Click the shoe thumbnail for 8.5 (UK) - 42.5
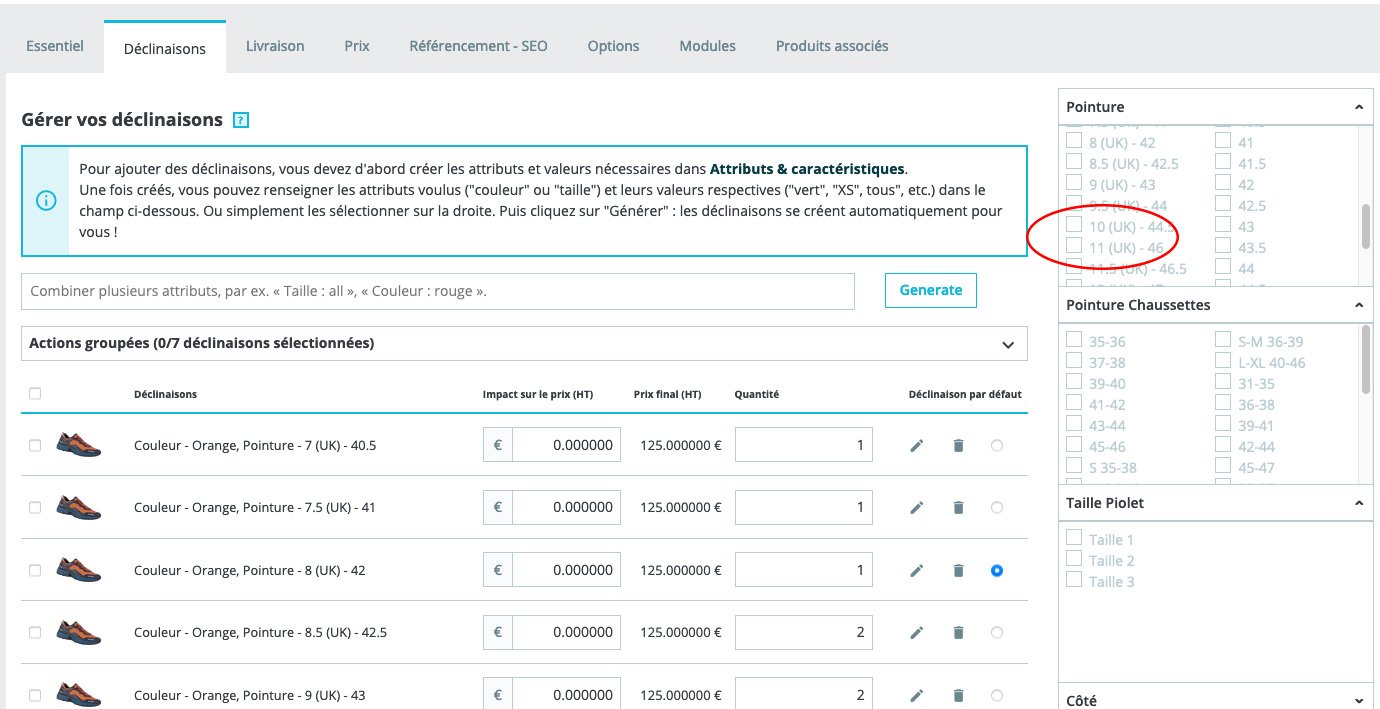1380x709 pixels. [79, 632]
